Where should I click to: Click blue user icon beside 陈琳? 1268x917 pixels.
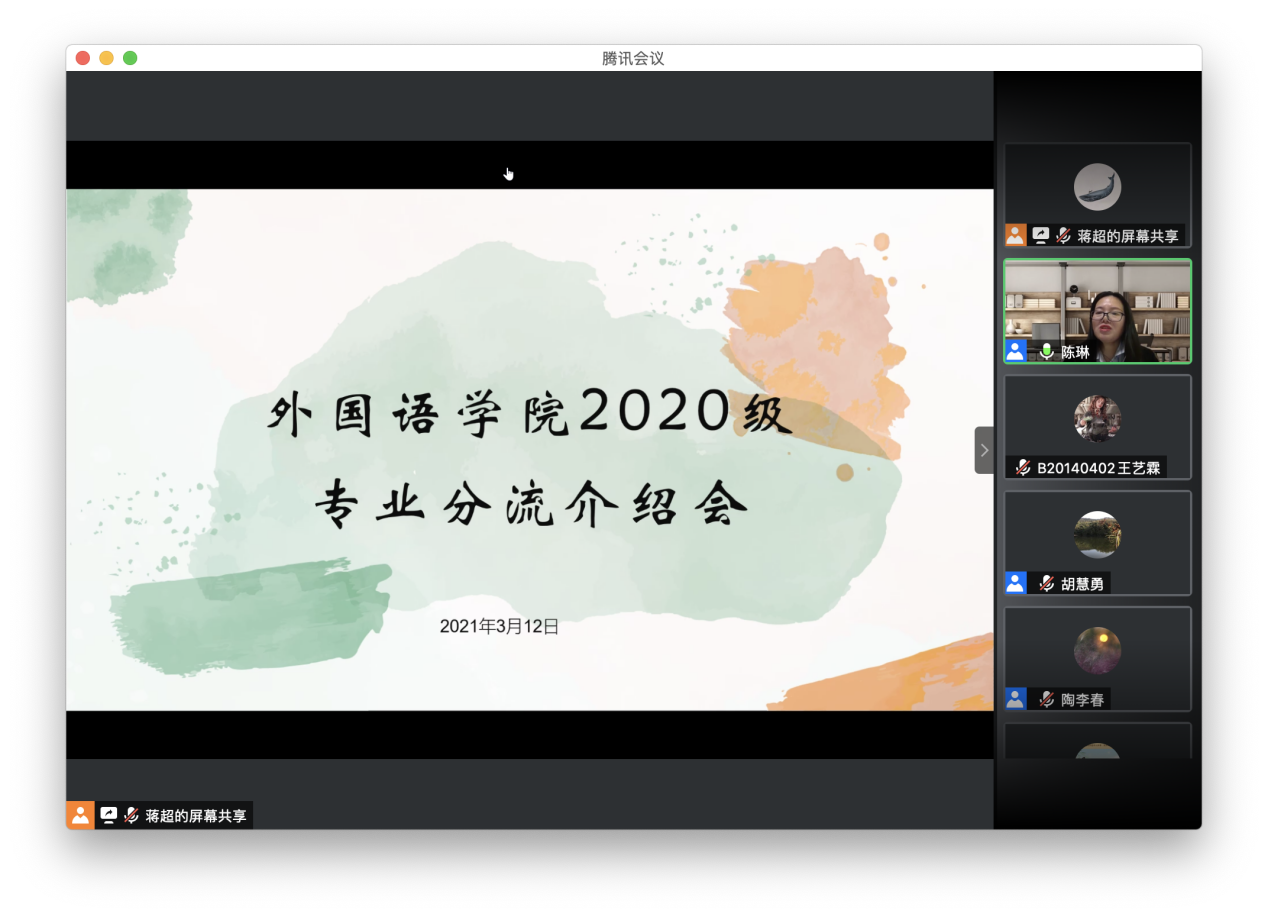[1015, 351]
